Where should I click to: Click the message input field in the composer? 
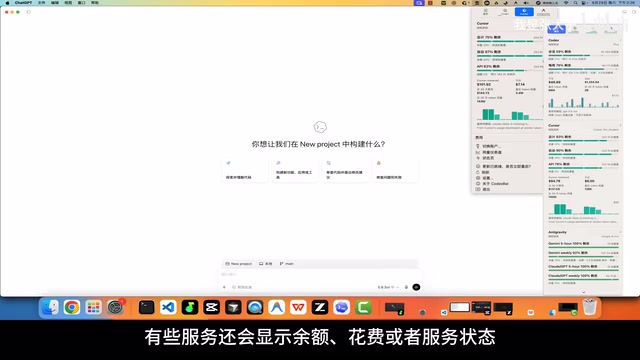[320, 275]
